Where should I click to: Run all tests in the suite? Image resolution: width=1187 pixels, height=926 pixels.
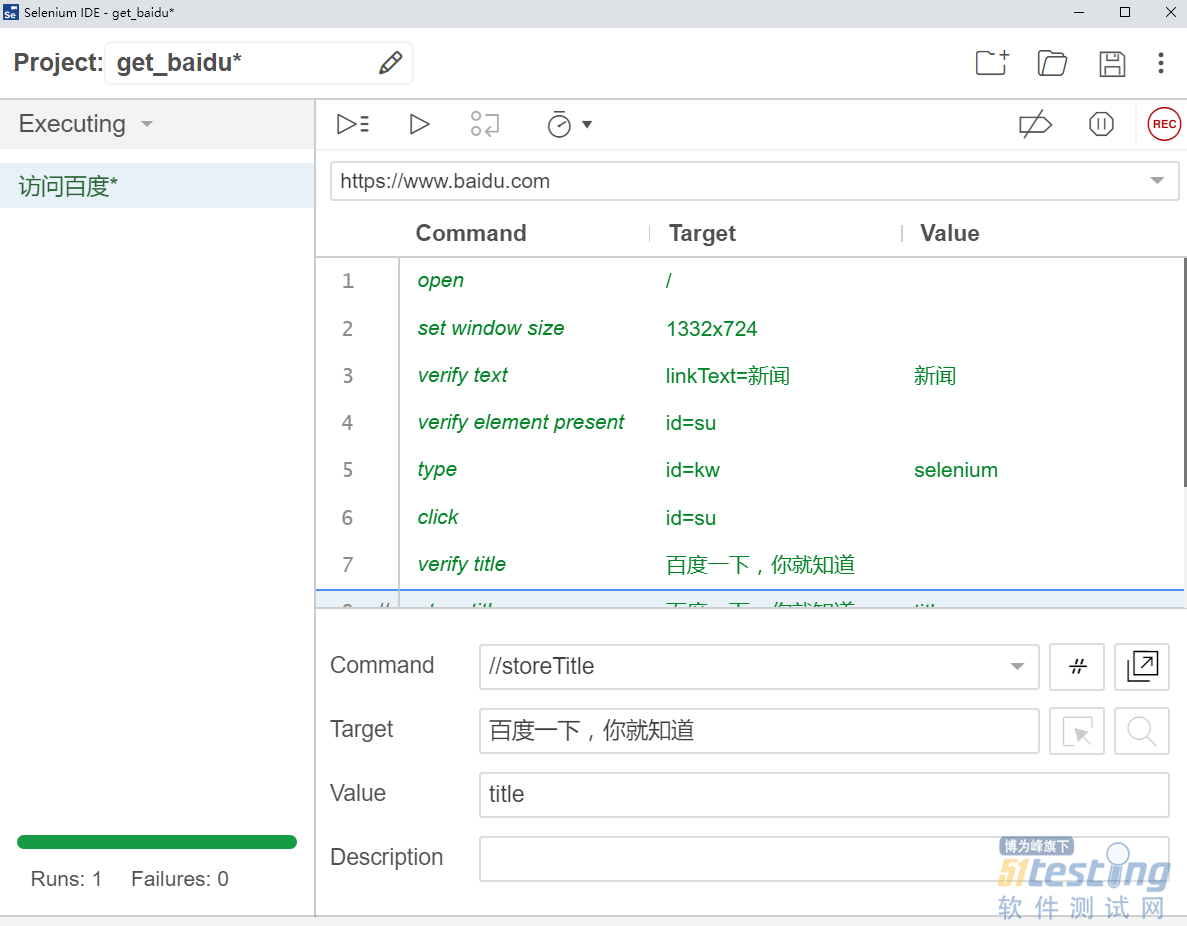(x=353, y=123)
